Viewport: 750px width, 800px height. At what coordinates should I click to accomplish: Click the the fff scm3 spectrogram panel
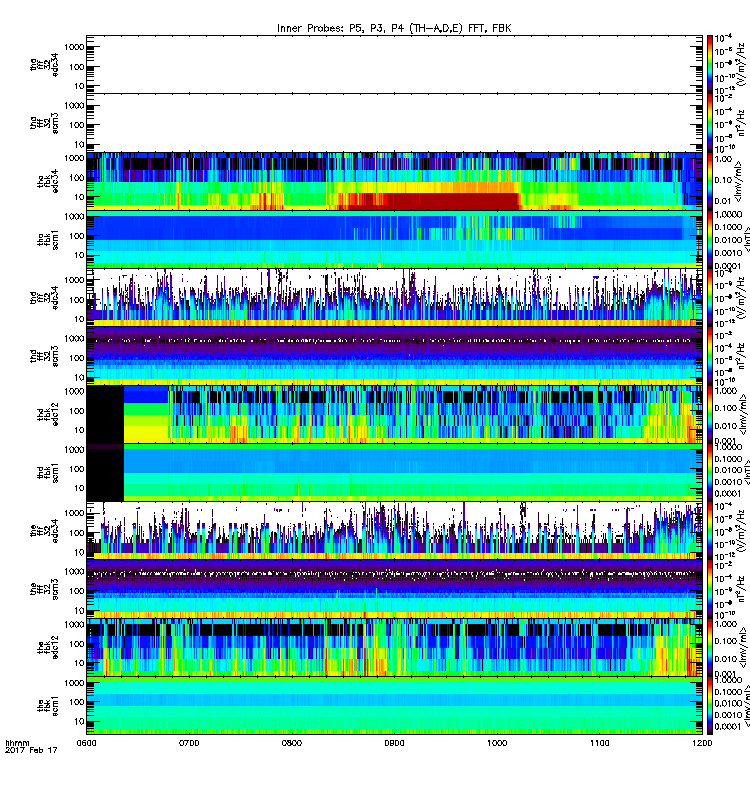pyautogui.click(x=394, y=589)
